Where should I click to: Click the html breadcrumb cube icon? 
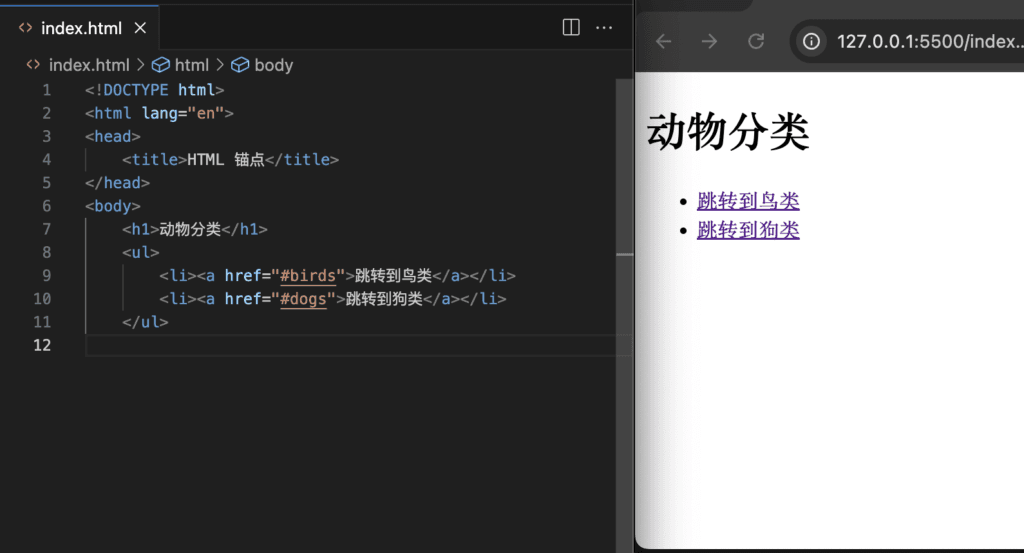tap(161, 65)
